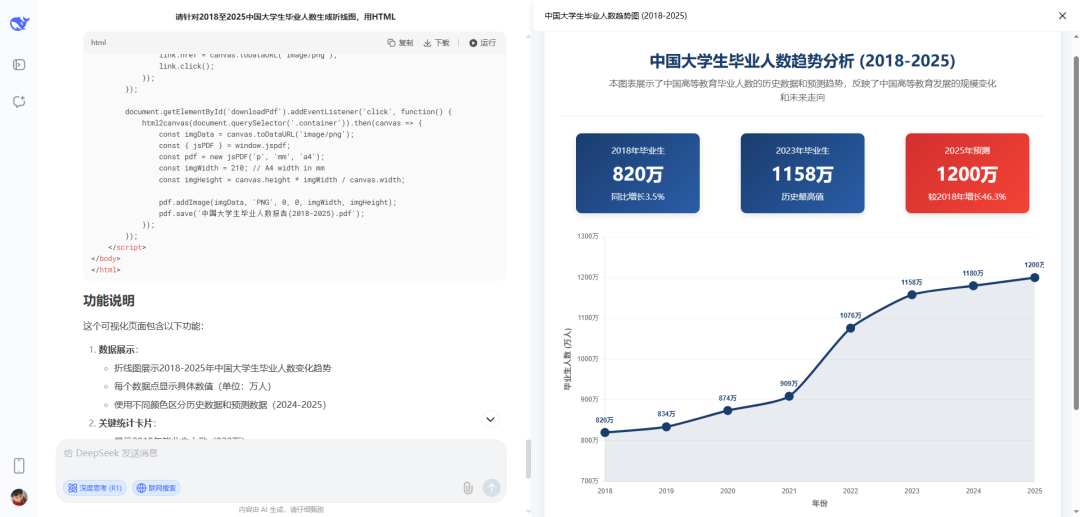
Task: Click the 2021 data point 909万
Action: tap(789, 397)
